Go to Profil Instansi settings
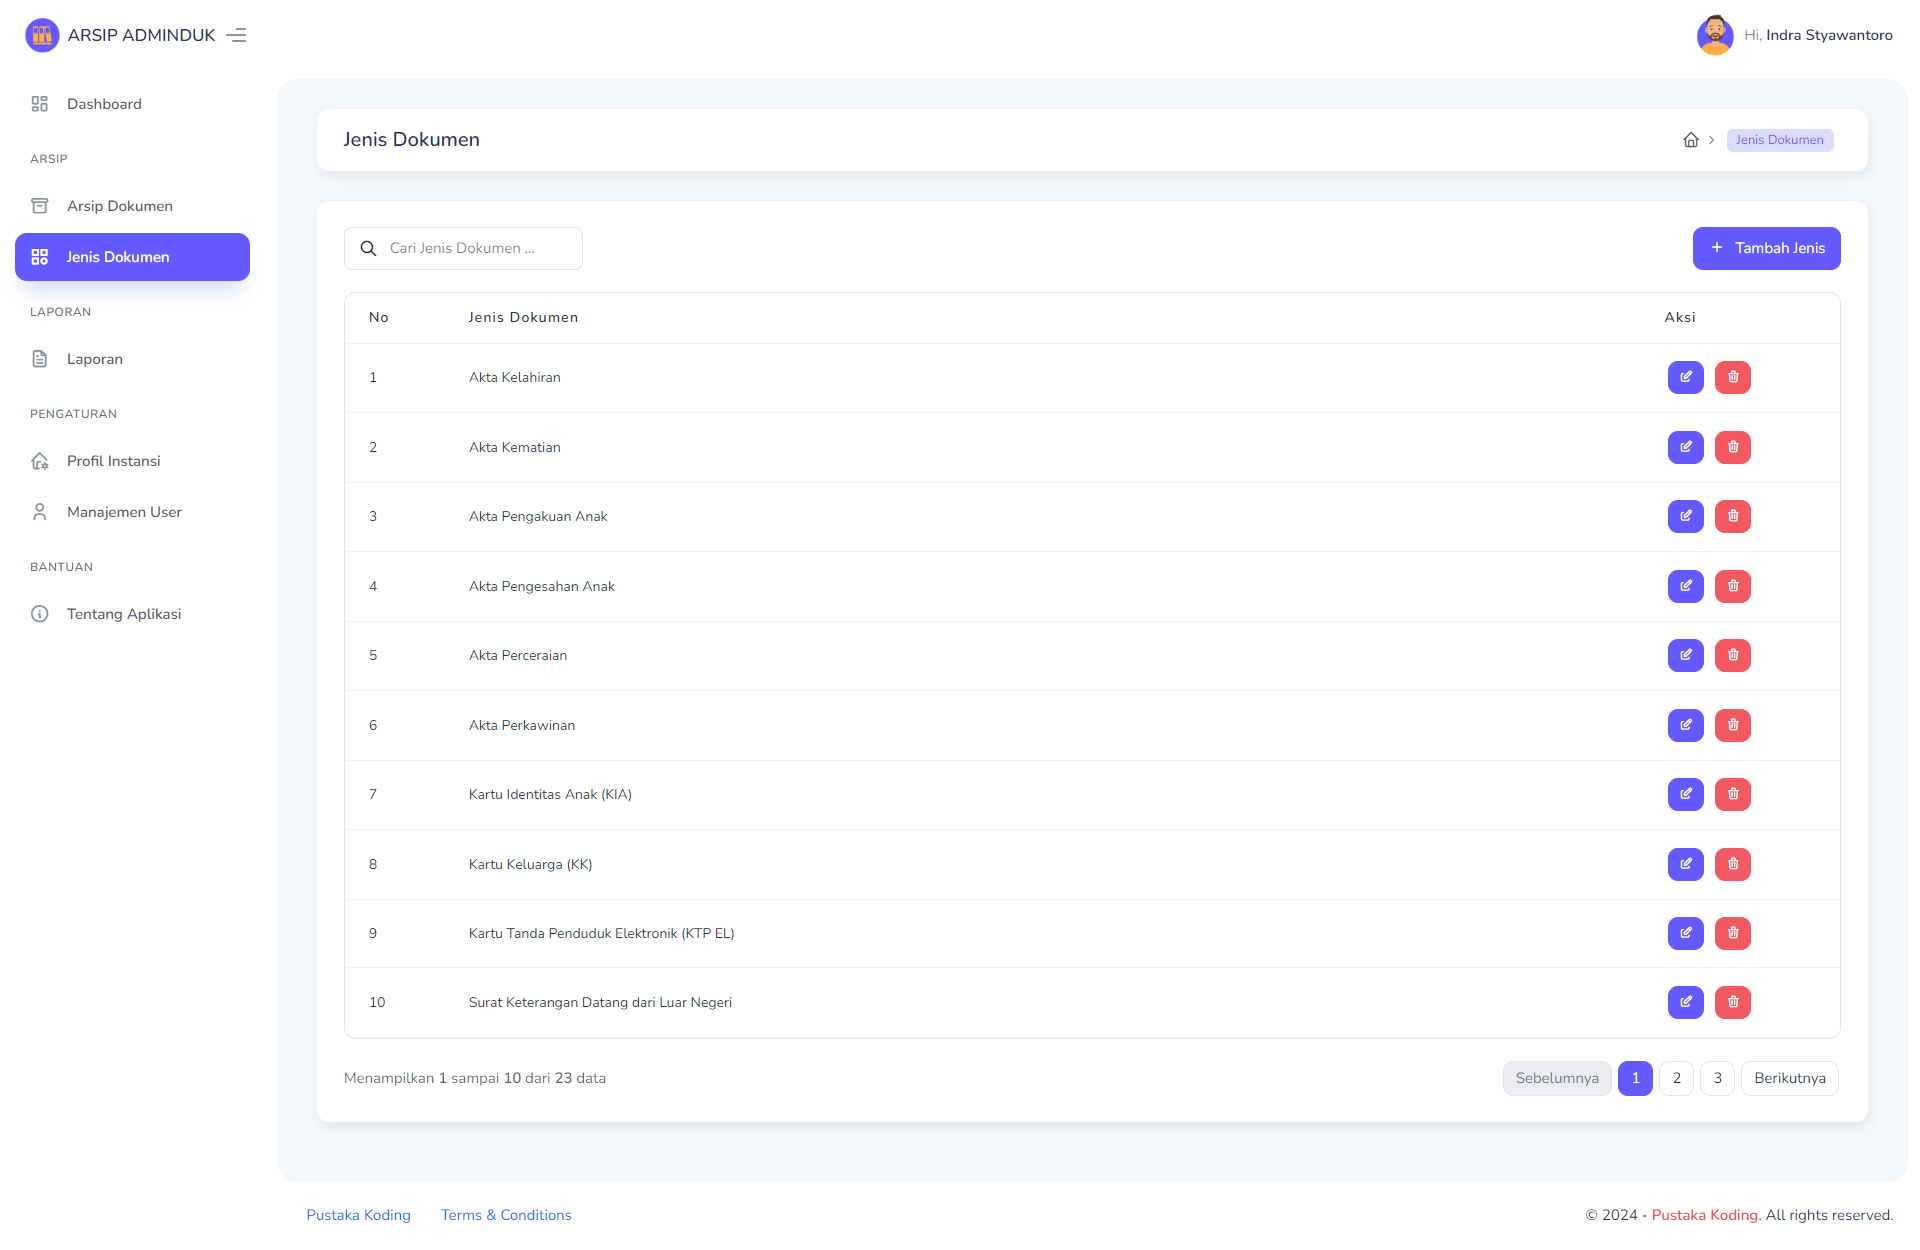1920x1250 pixels. point(132,461)
